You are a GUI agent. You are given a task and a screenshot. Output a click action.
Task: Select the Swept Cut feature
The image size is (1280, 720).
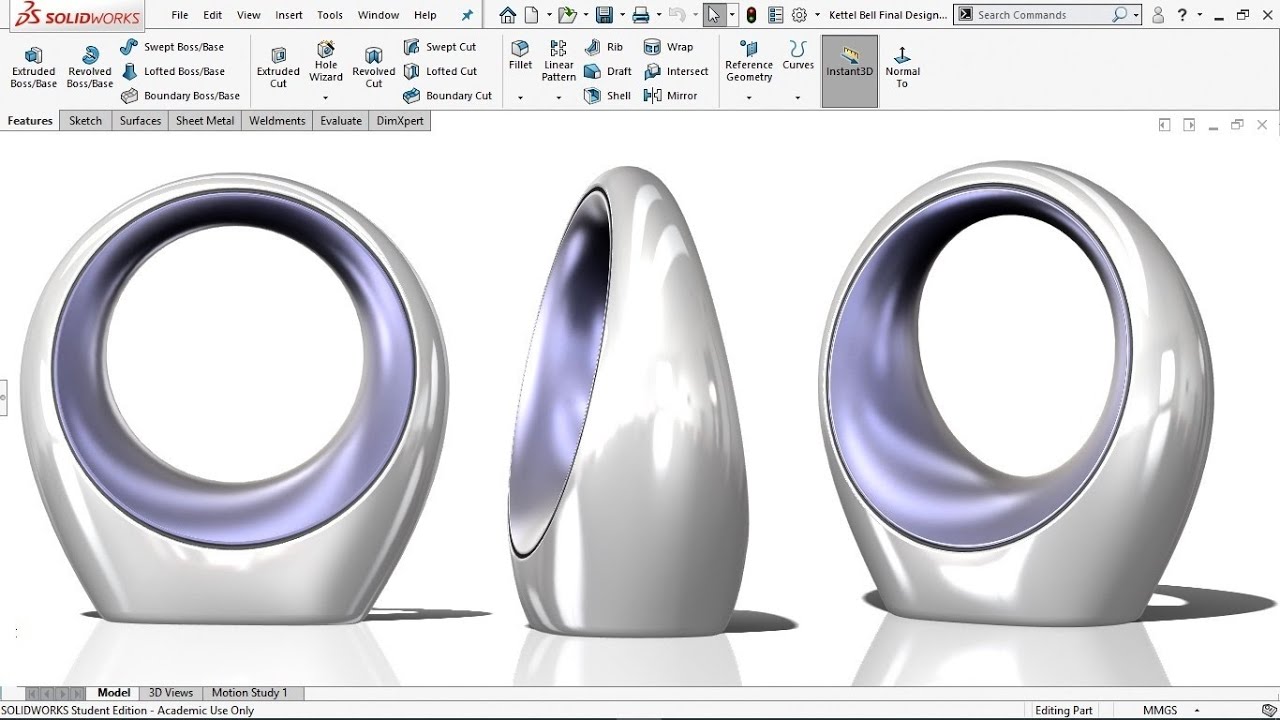(440, 47)
